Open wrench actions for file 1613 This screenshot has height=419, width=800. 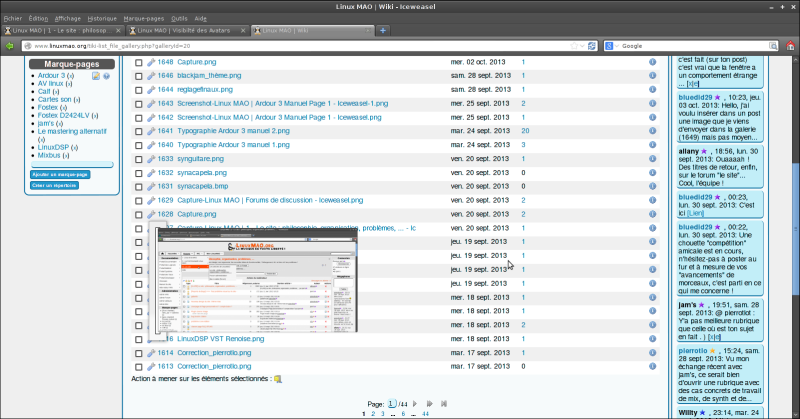point(151,366)
